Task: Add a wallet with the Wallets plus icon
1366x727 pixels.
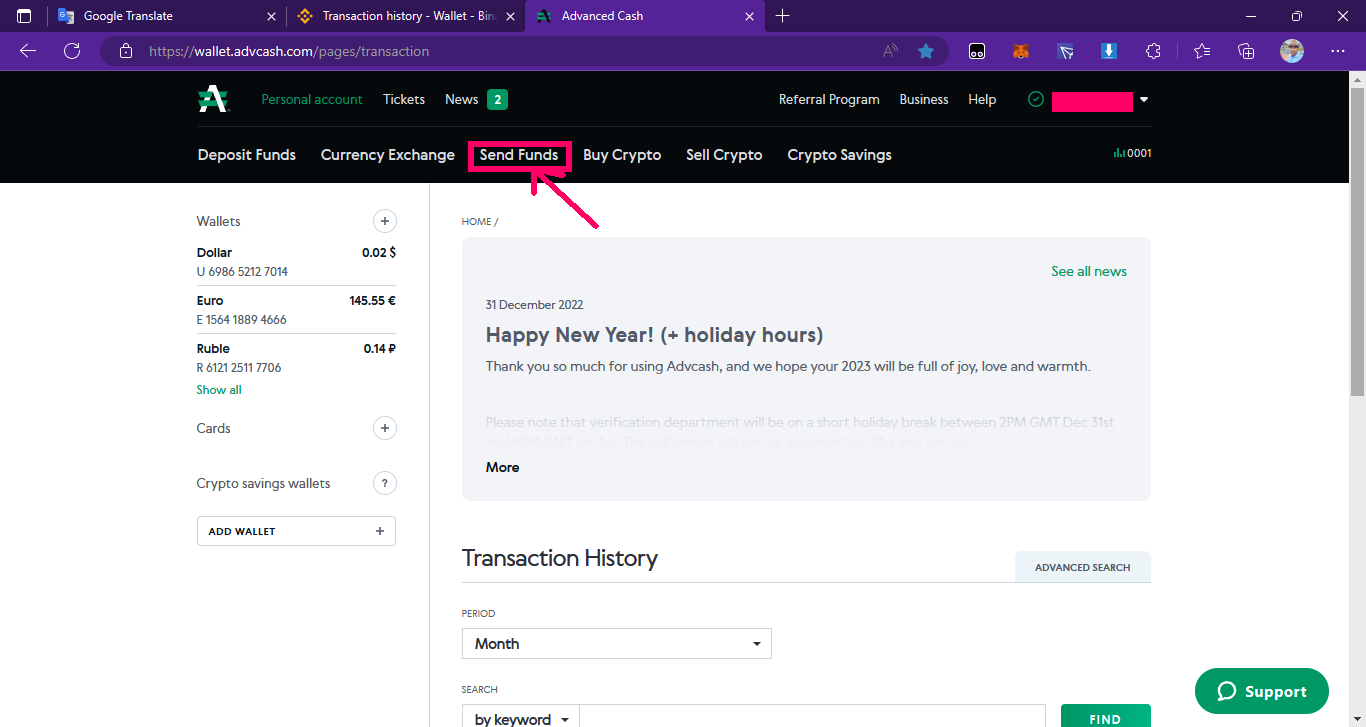Action: coord(385,221)
